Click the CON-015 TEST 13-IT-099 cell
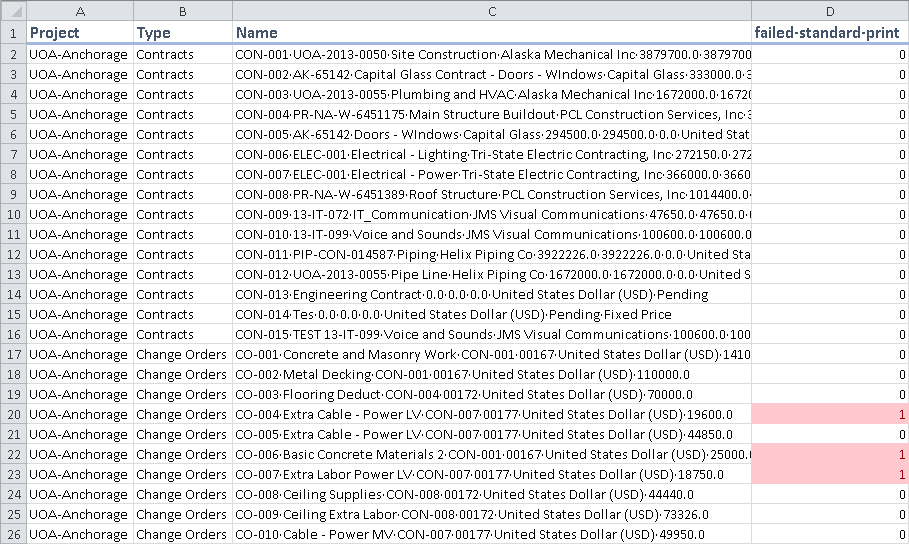The image size is (909, 544). 492,335
